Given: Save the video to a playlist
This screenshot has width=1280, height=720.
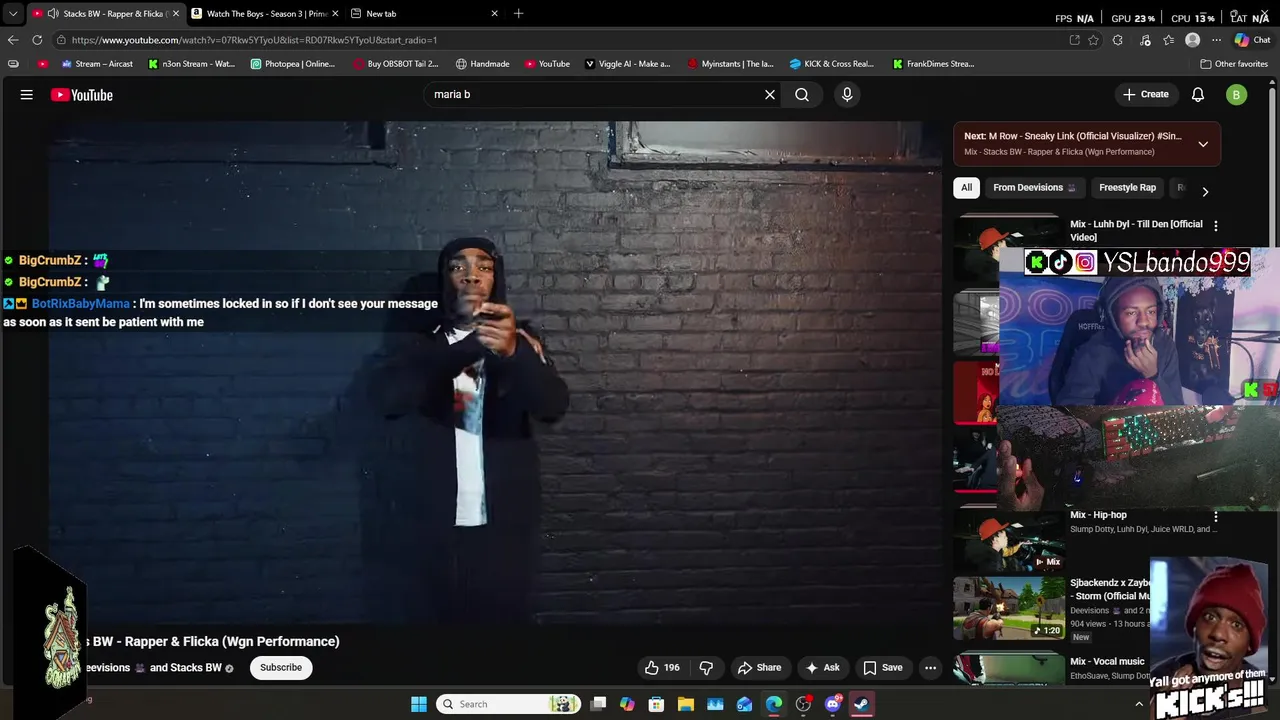Looking at the screenshot, I should [883, 668].
